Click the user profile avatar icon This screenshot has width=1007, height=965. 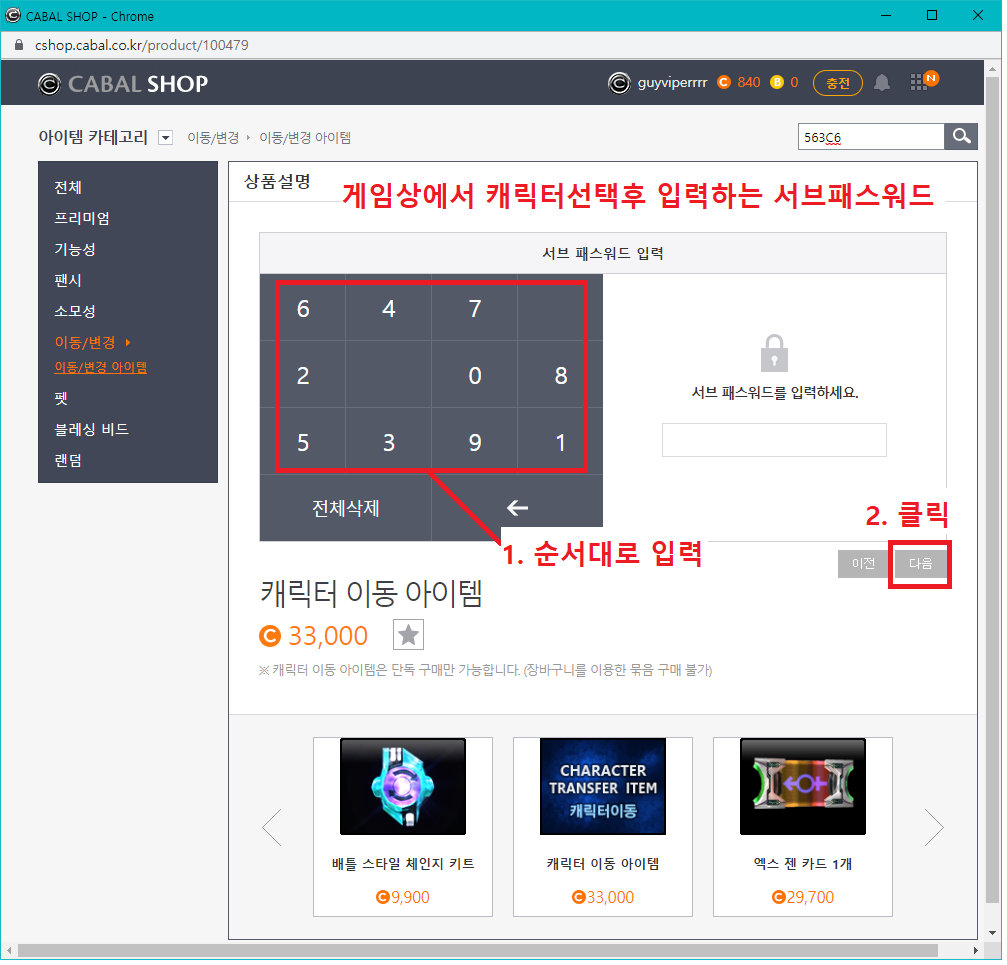coord(622,83)
